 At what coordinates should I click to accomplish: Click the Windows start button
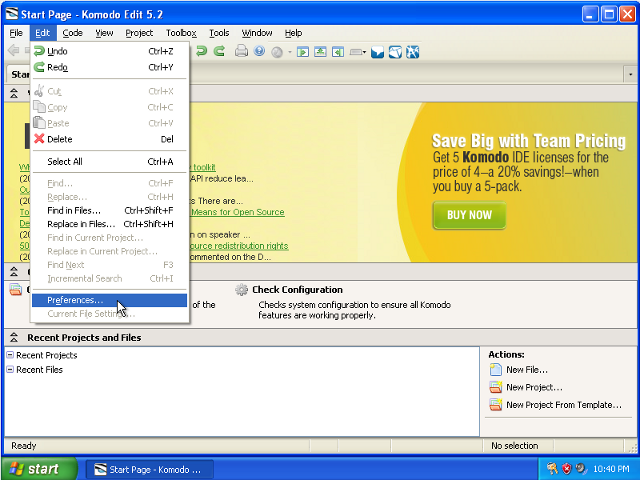click(x=39, y=469)
